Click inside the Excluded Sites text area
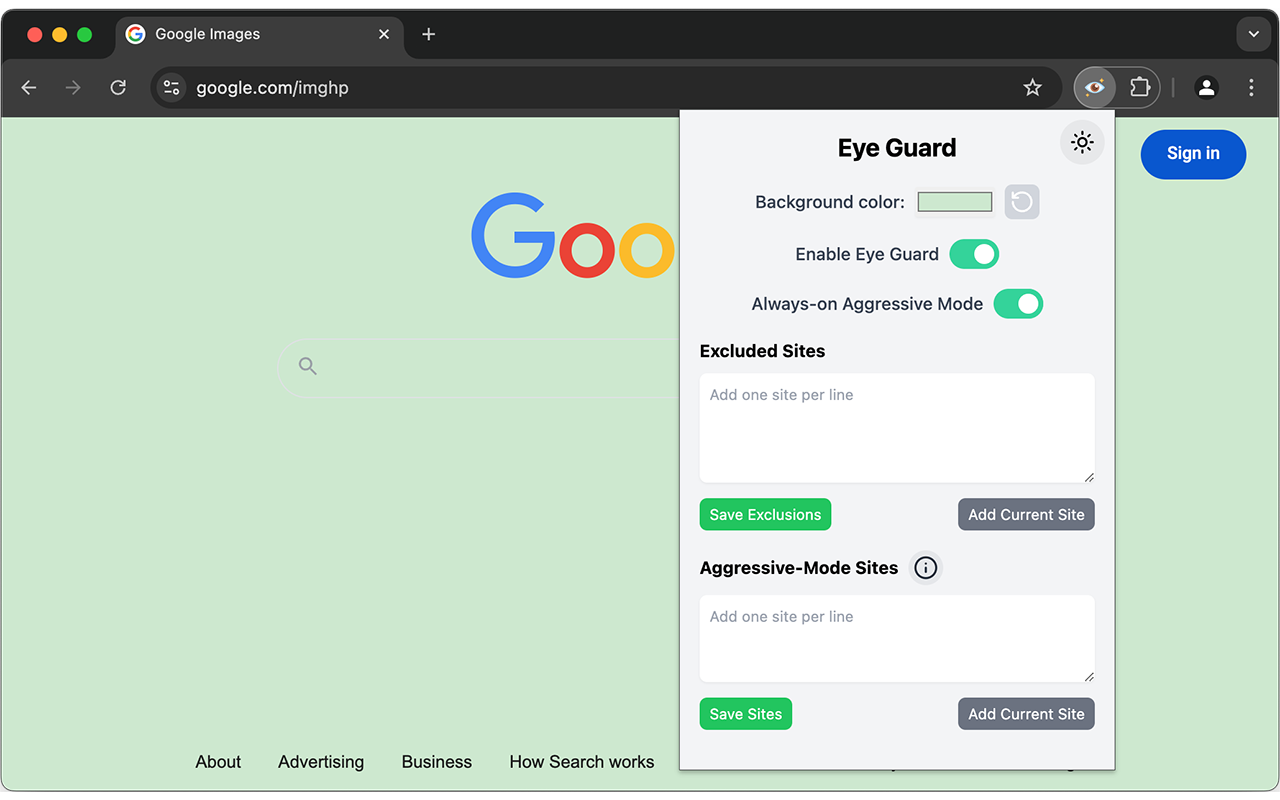Screen dimensions: 1280x800 (x=896, y=428)
